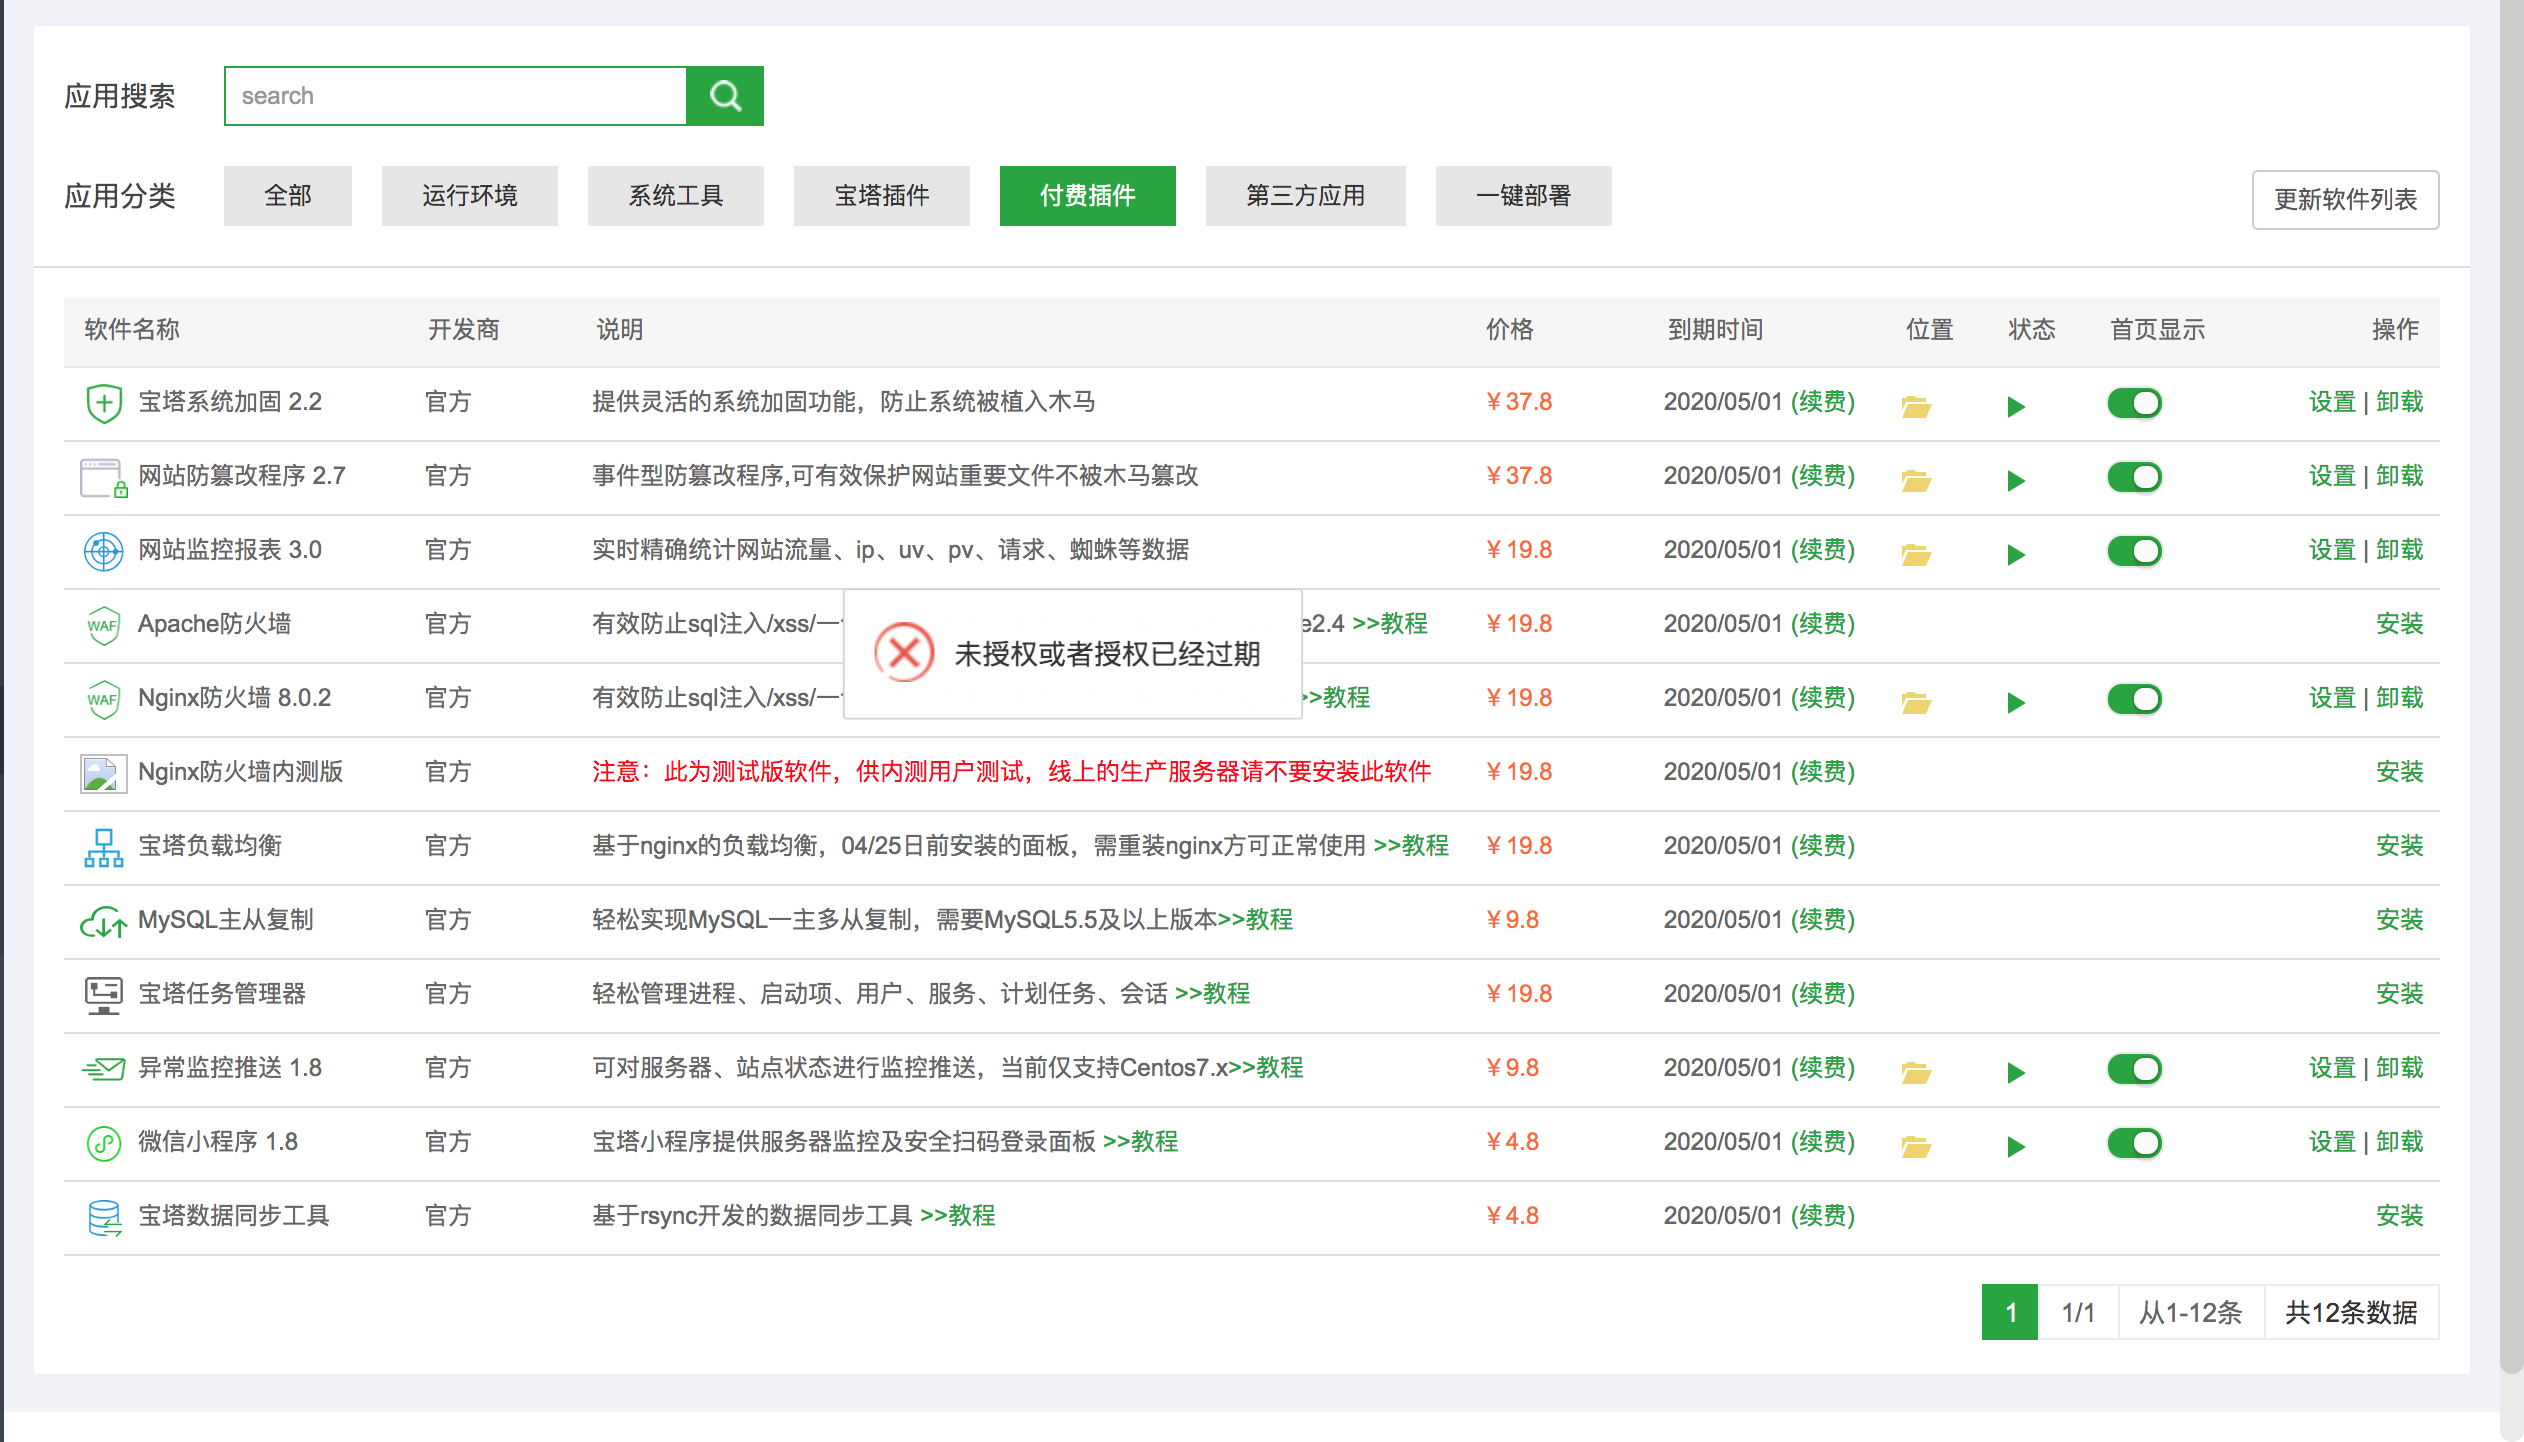
Task: Click the MySQL主从复制 cloud sync icon
Action: pos(104,921)
